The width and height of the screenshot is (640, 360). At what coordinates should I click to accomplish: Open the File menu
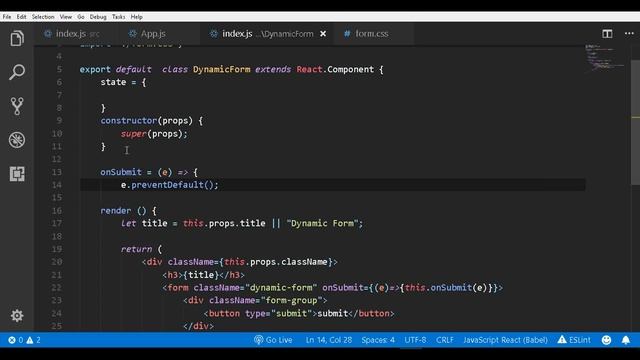[x=7, y=17]
